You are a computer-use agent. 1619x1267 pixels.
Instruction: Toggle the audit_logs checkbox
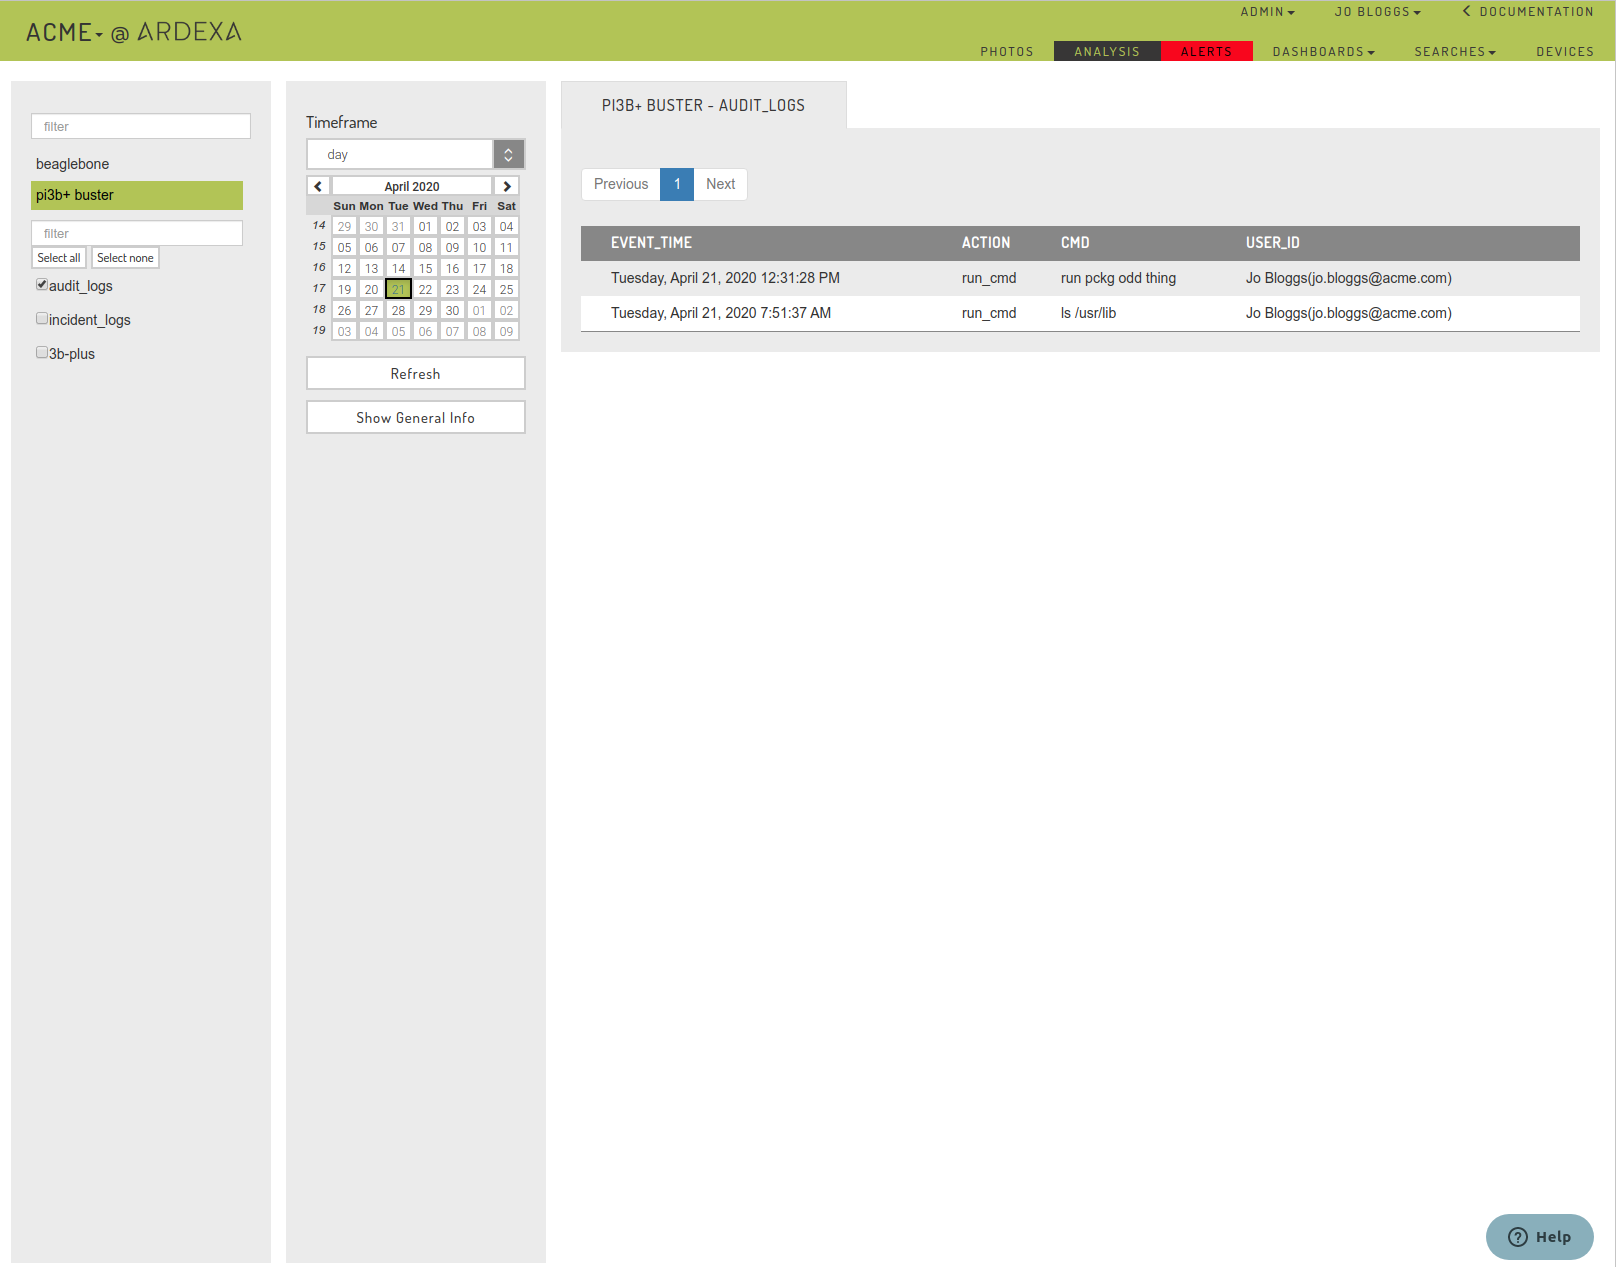[42, 285]
